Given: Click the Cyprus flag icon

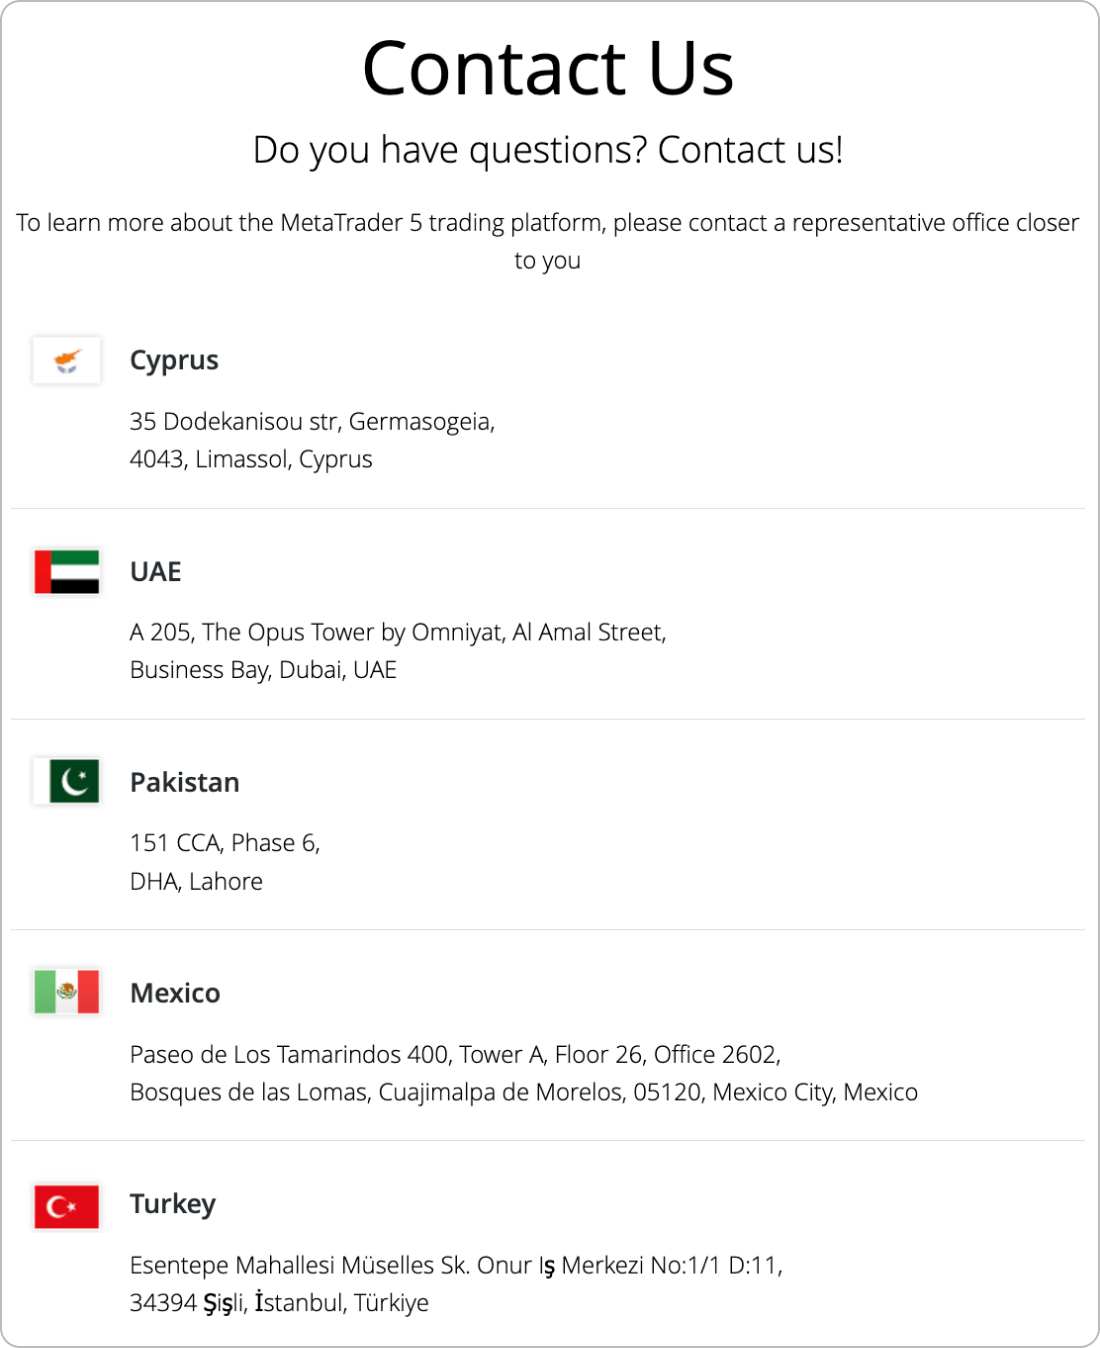Looking at the screenshot, I should [x=67, y=360].
